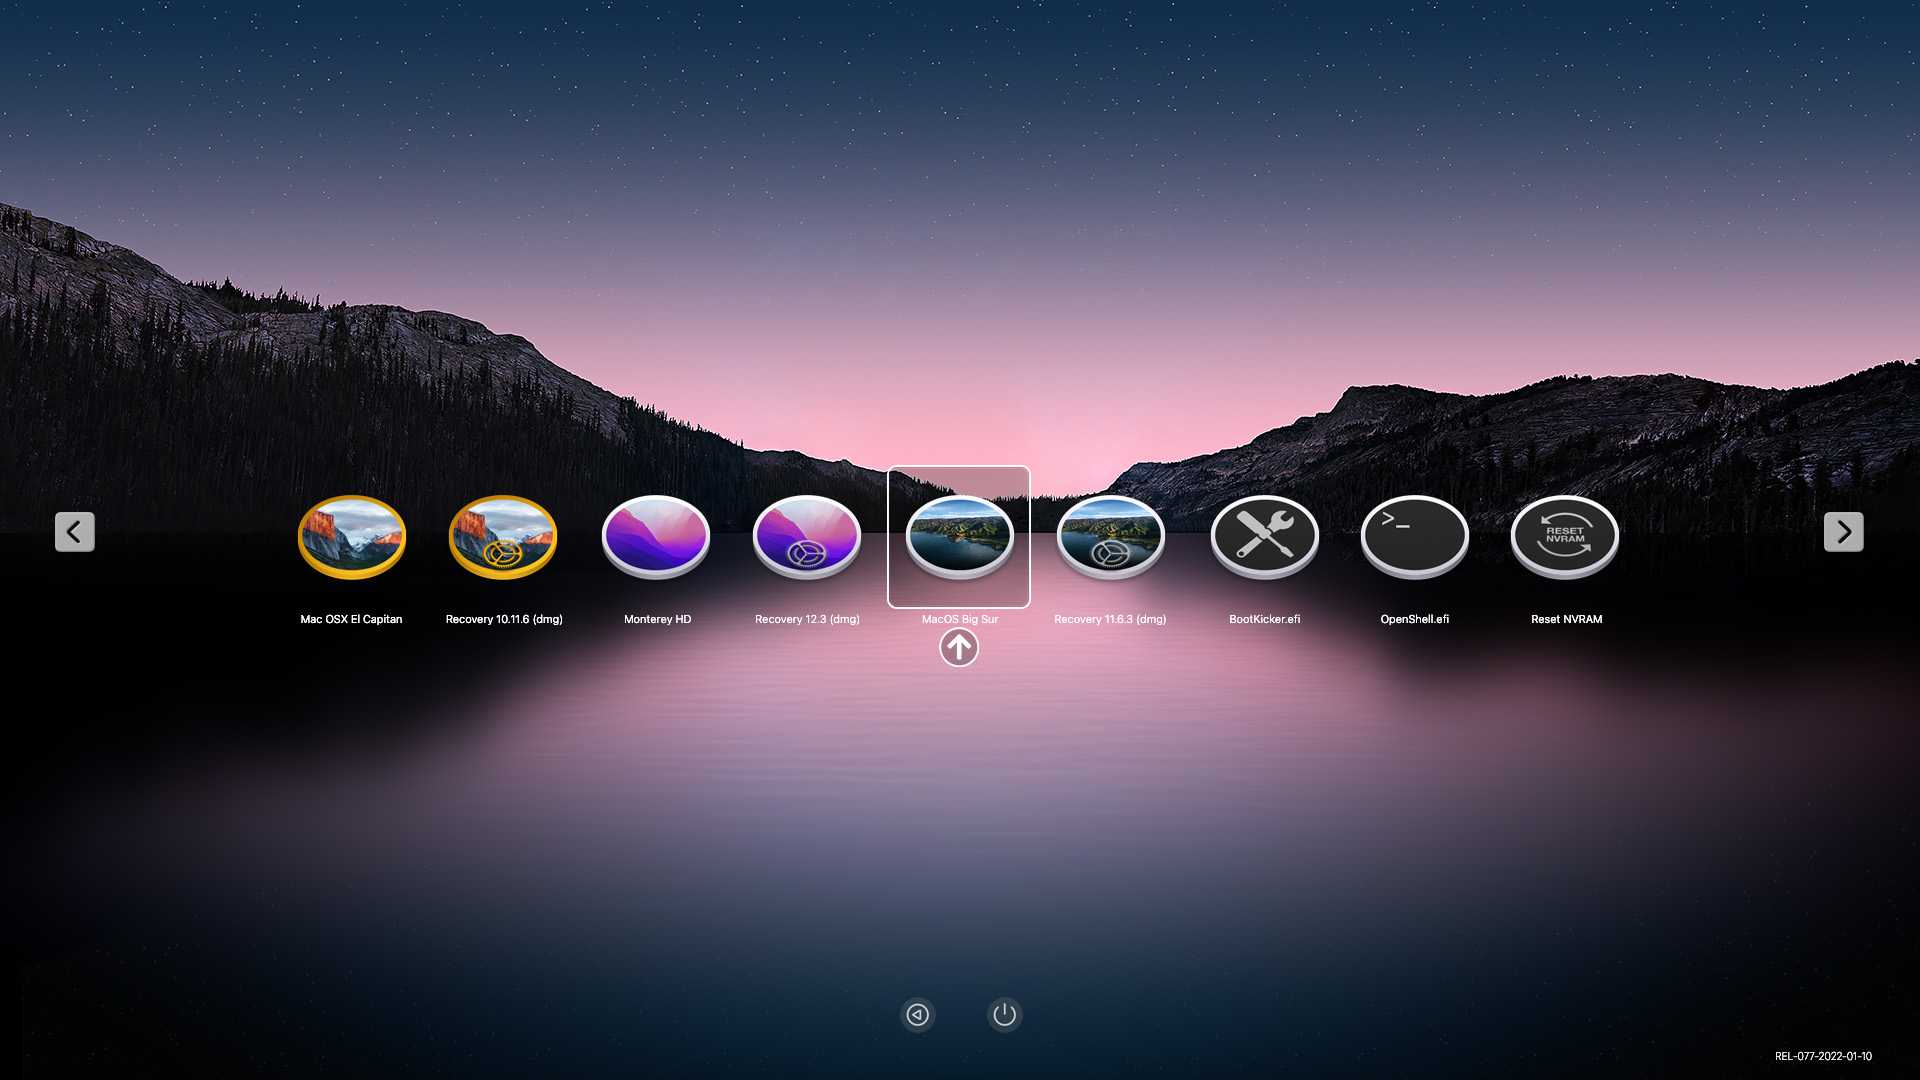Click the REL-077-2022-01-10 version text

coord(1822,1056)
